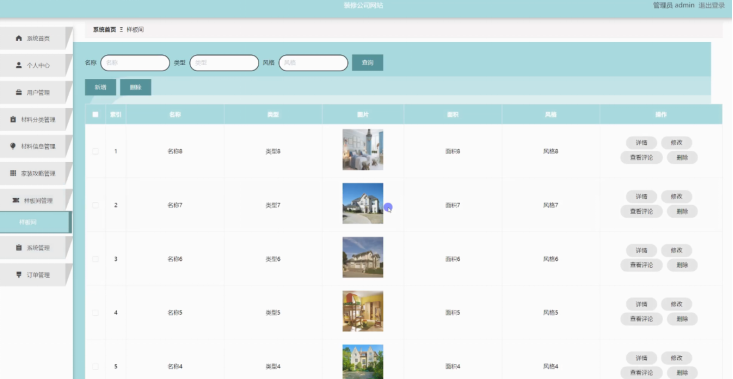The image size is (733, 379).
Task: Expand 用户管理 sidebar menu
Action: [x=36, y=93]
